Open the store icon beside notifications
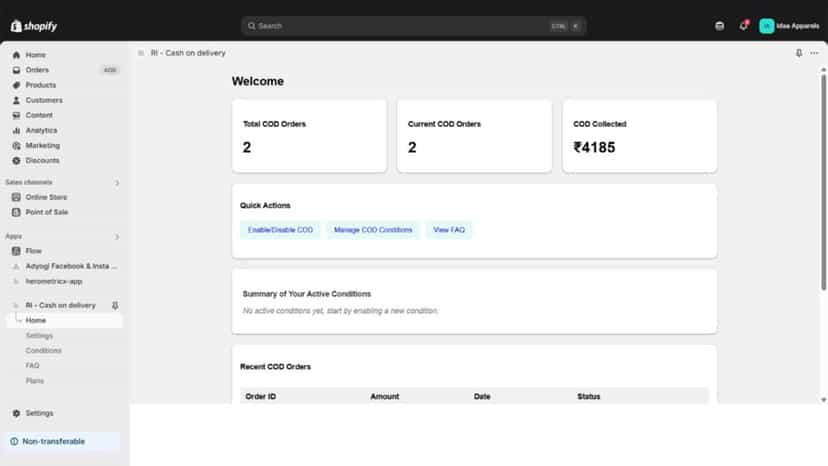Screen dimensions: 828x466 pos(719,26)
